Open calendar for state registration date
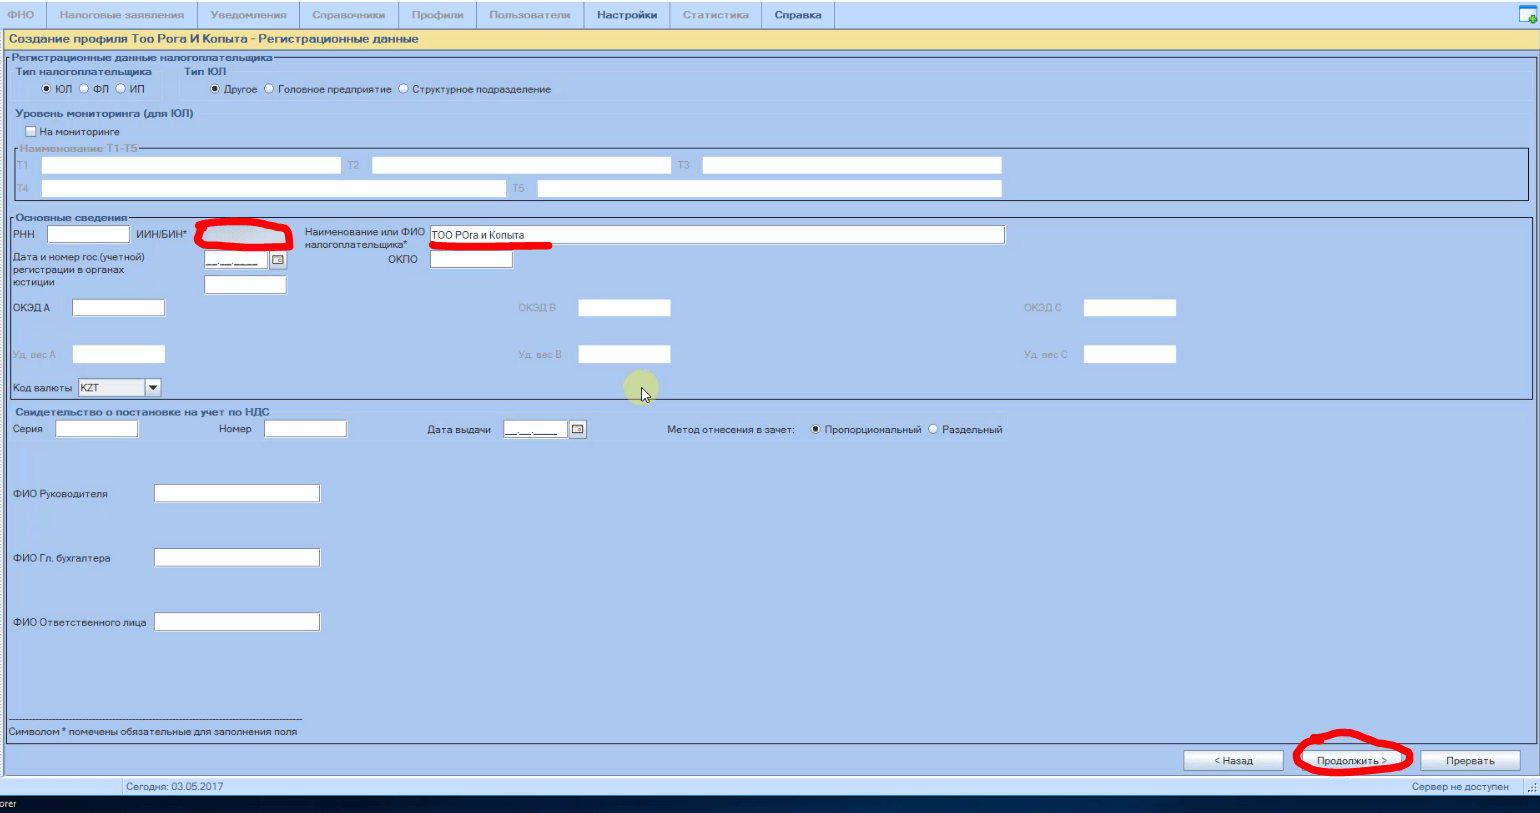 (278, 260)
